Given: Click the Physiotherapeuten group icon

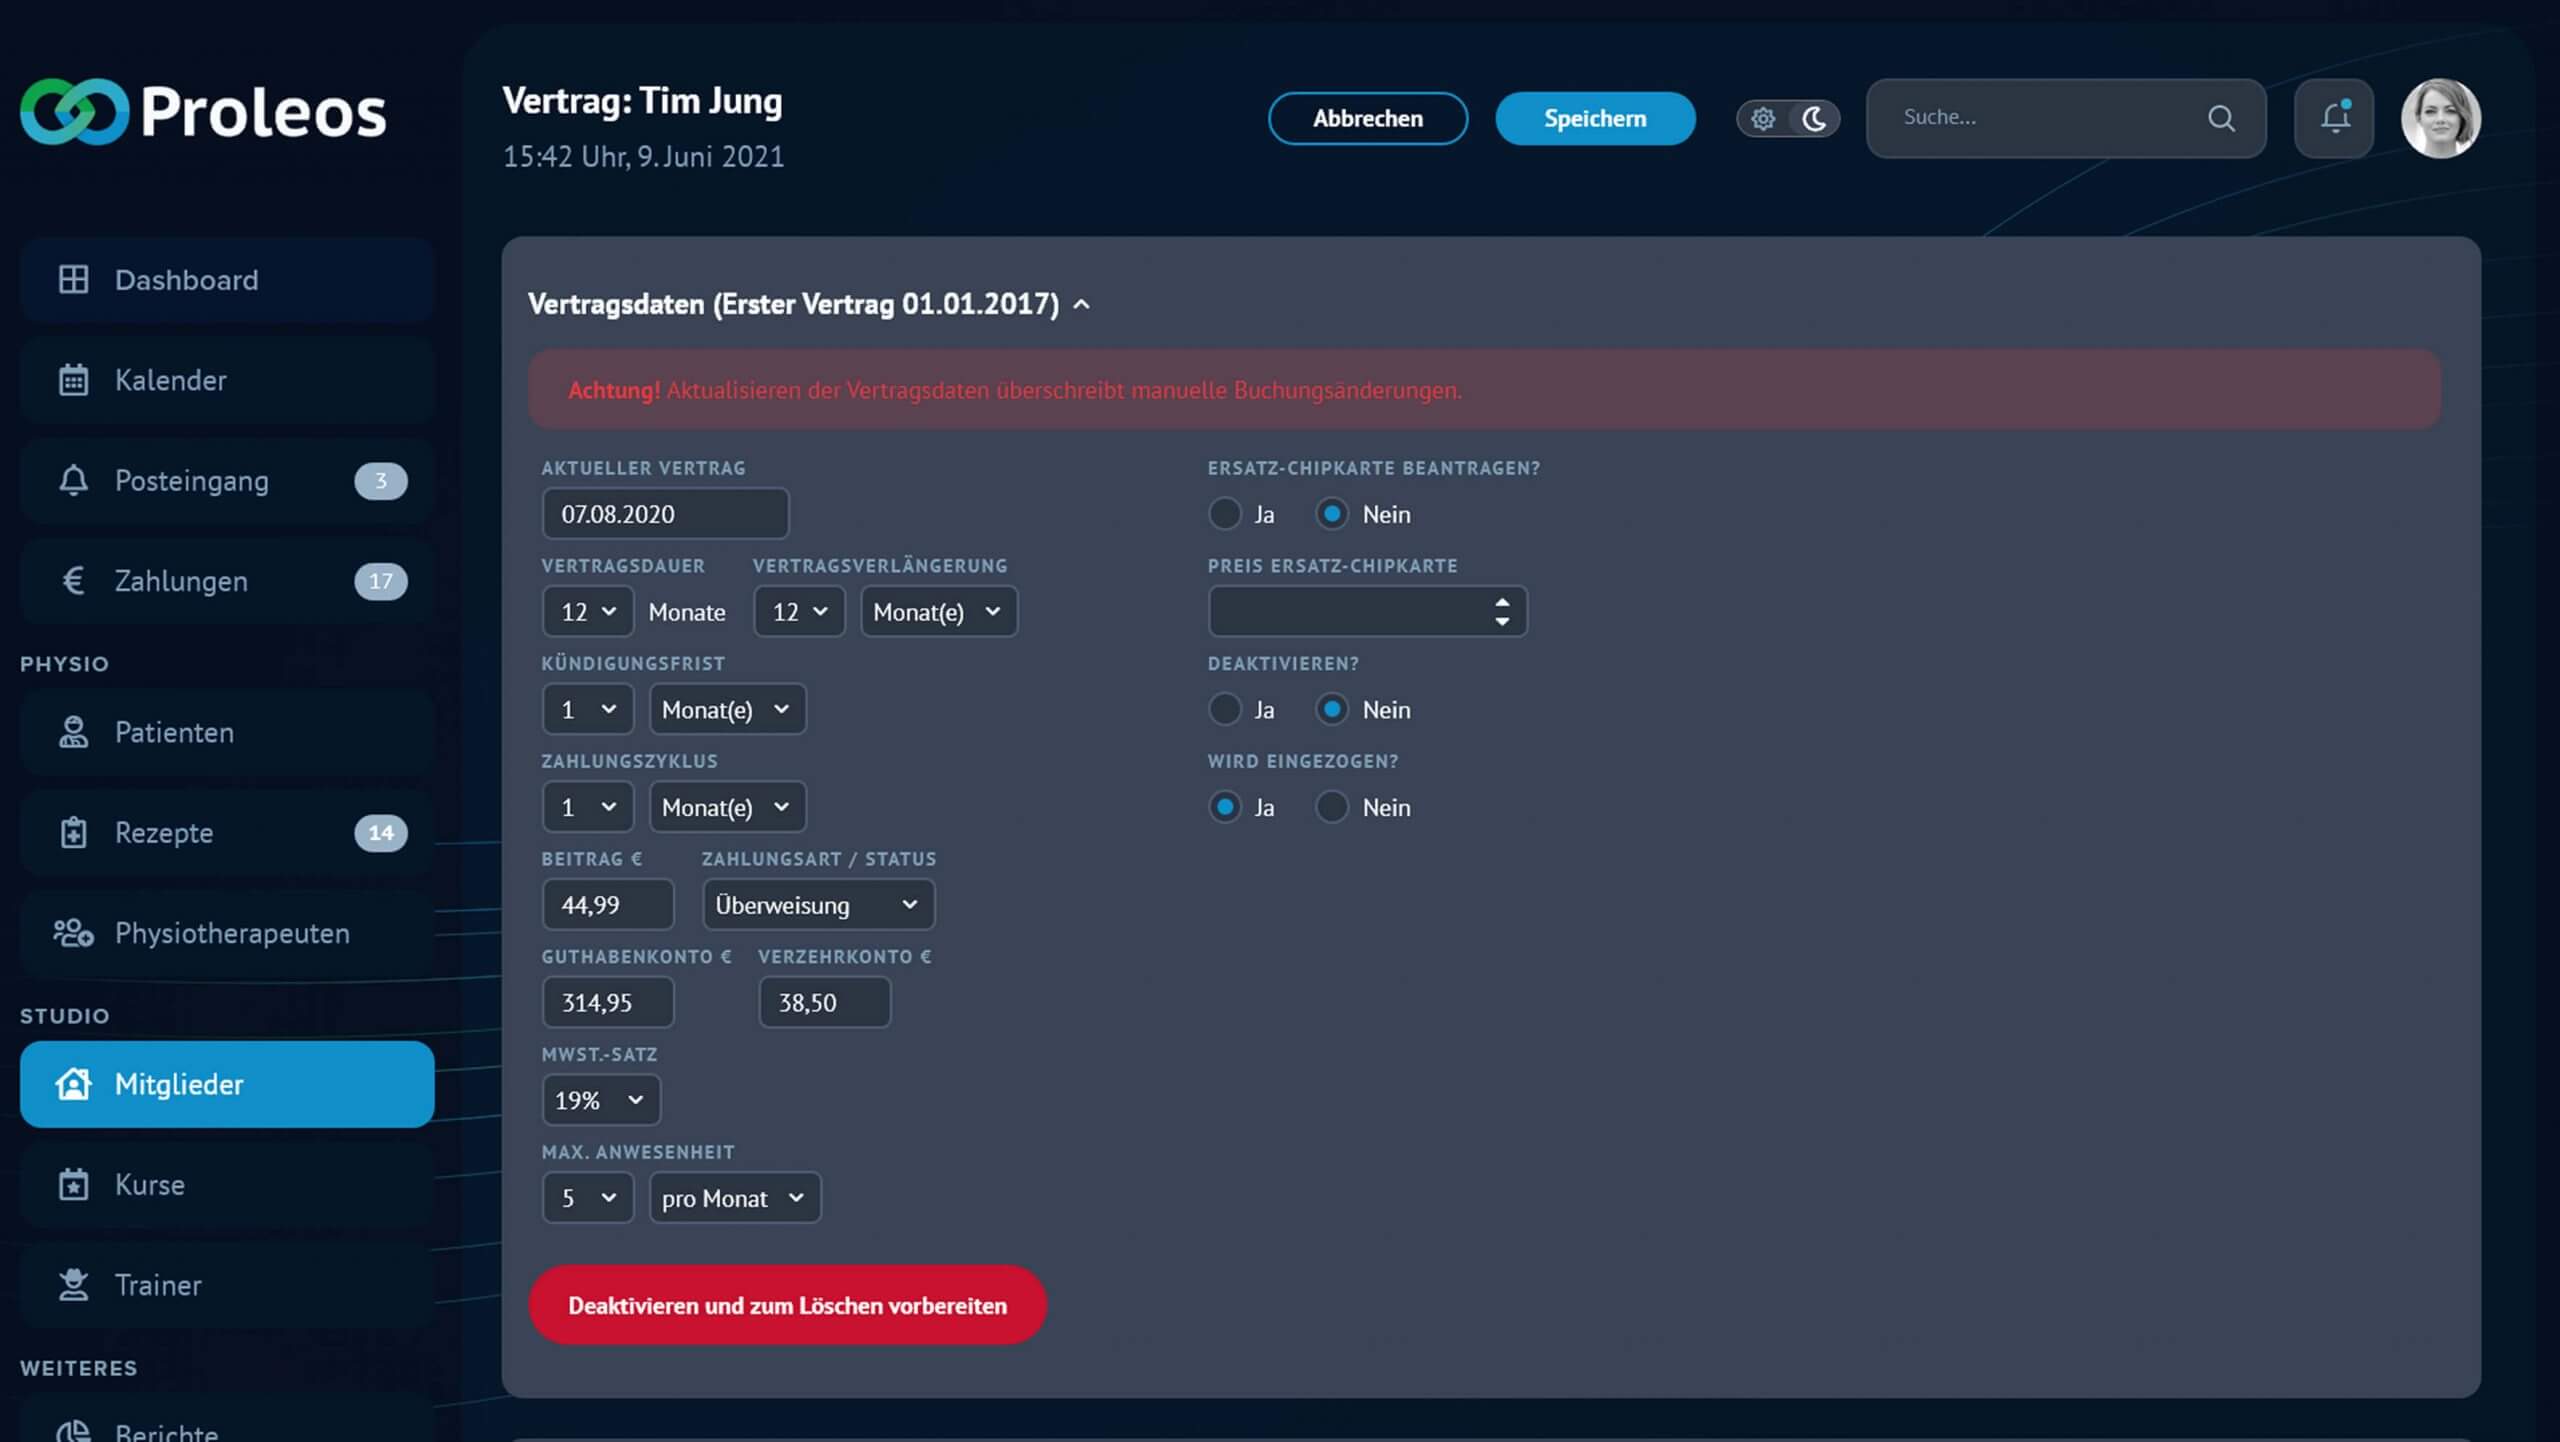Looking at the screenshot, I should (x=73, y=933).
